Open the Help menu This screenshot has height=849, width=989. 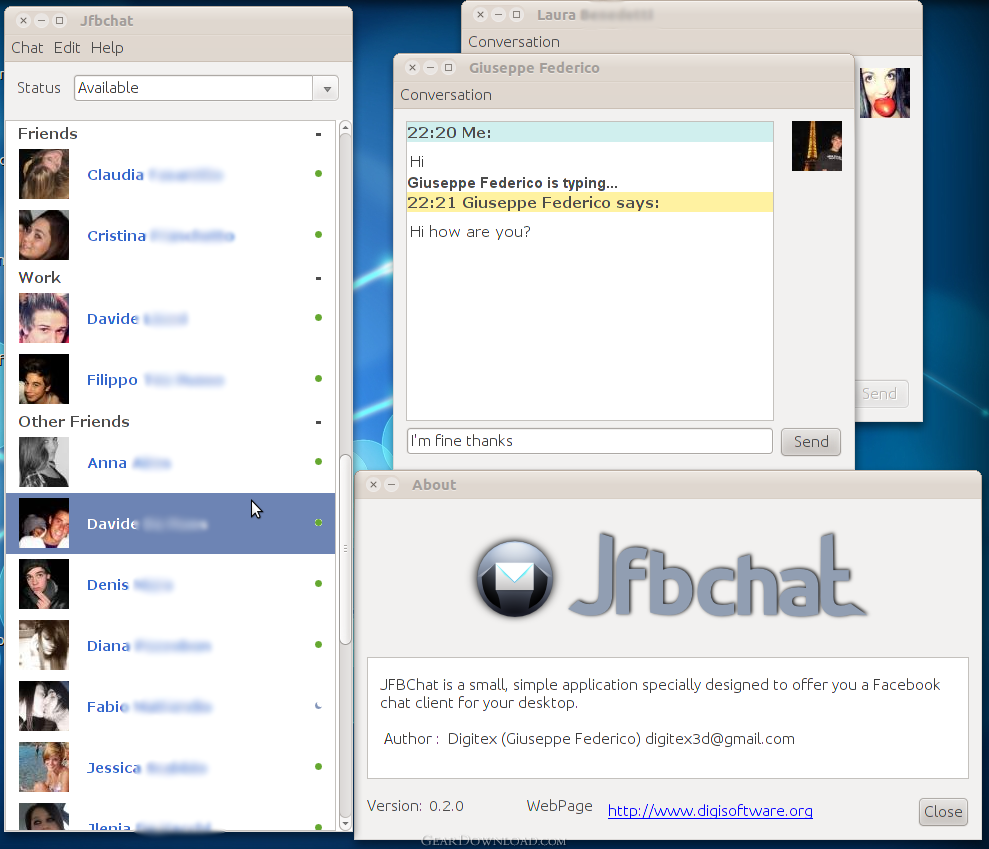pyautogui.click(x=107, y=48)
